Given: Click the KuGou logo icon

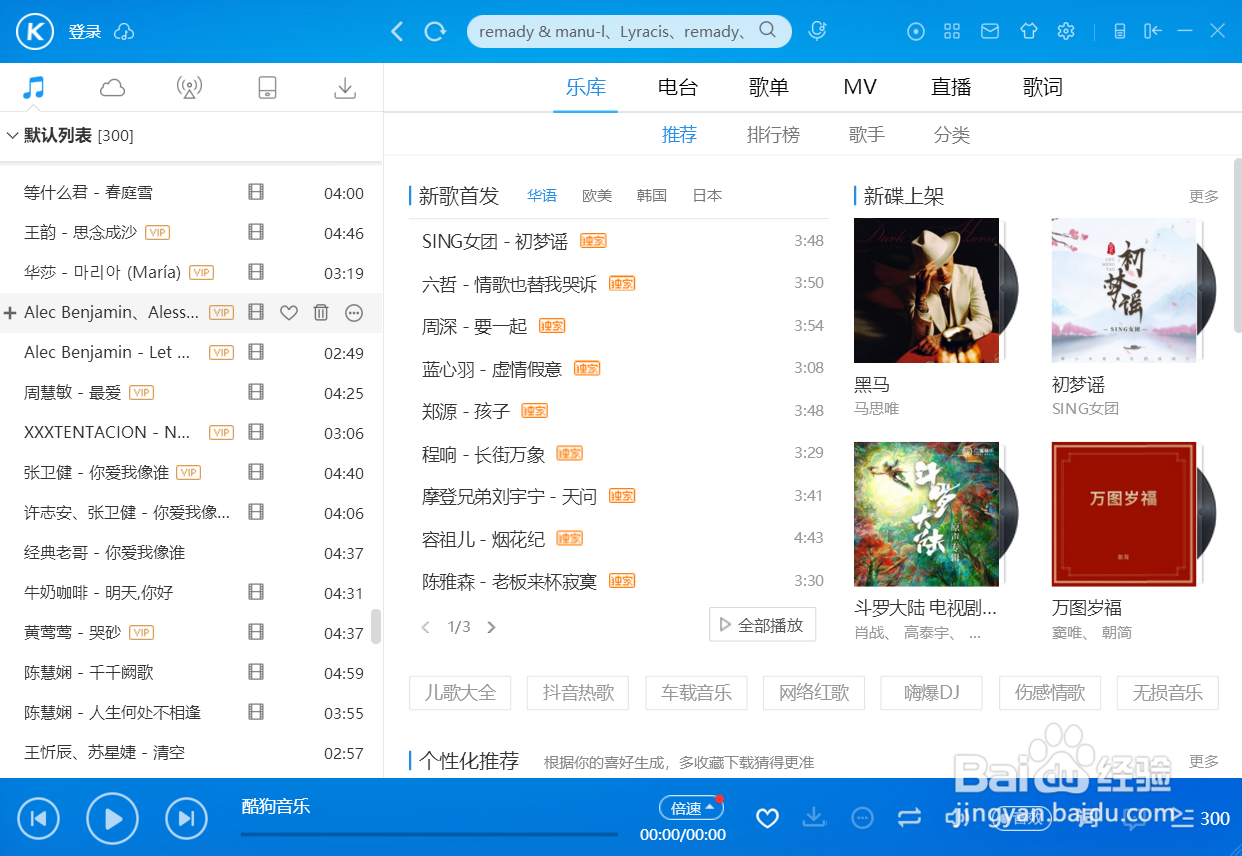Looking at the screenshot, I should (34, 31).
